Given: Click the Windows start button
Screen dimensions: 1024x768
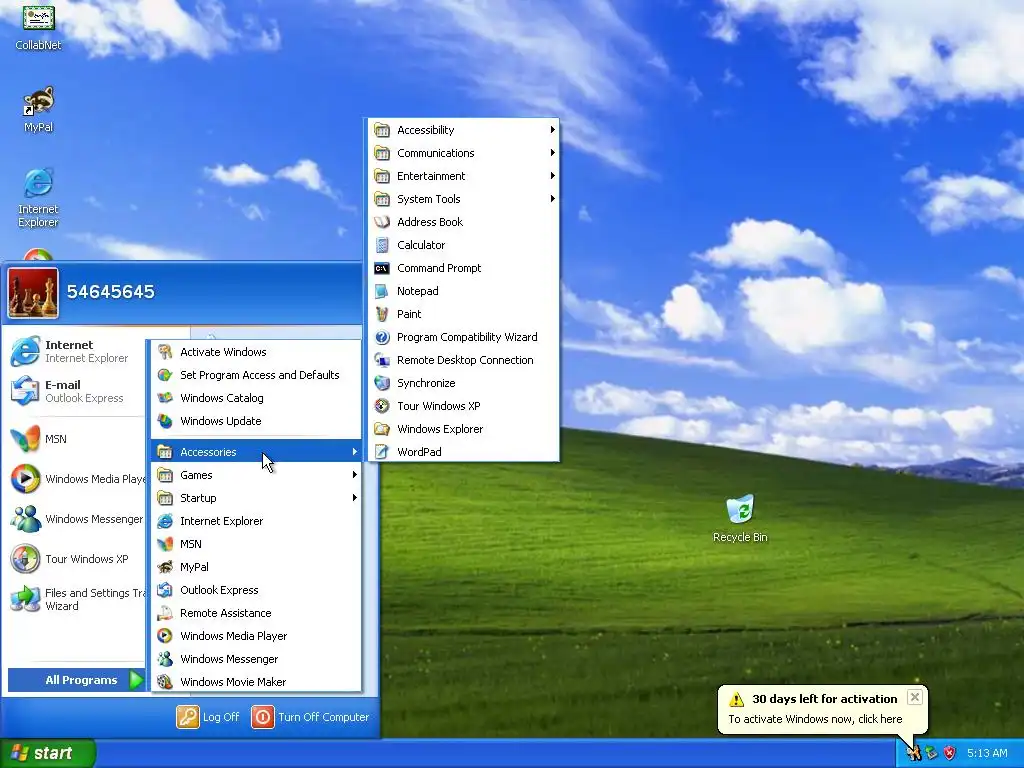Looking at the screenshot, I should [x=47, y=753].
